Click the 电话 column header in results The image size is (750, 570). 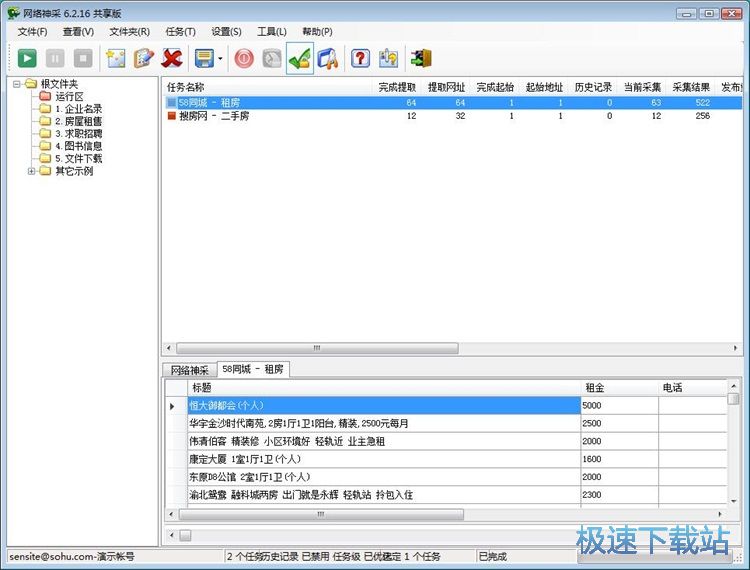pyautogui.click(x=693, y=388)
